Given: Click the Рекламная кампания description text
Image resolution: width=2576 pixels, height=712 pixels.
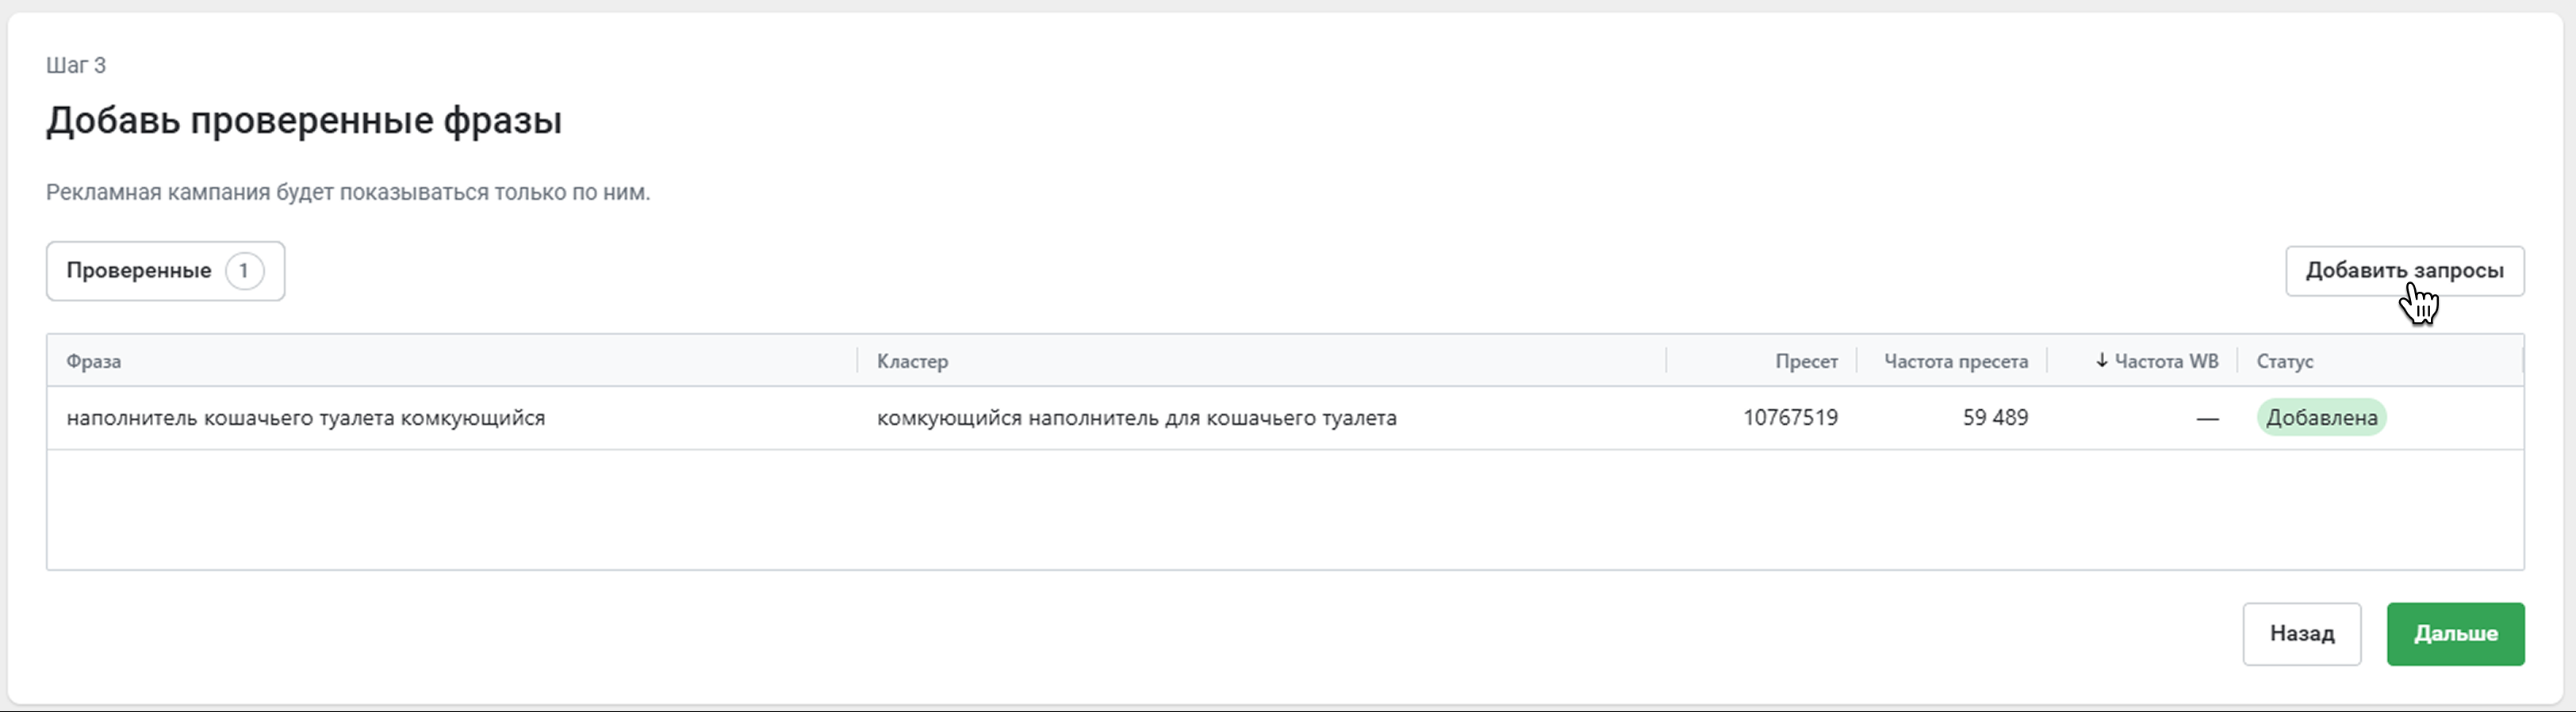Looking at the screenshot, I should click(348, 192).
